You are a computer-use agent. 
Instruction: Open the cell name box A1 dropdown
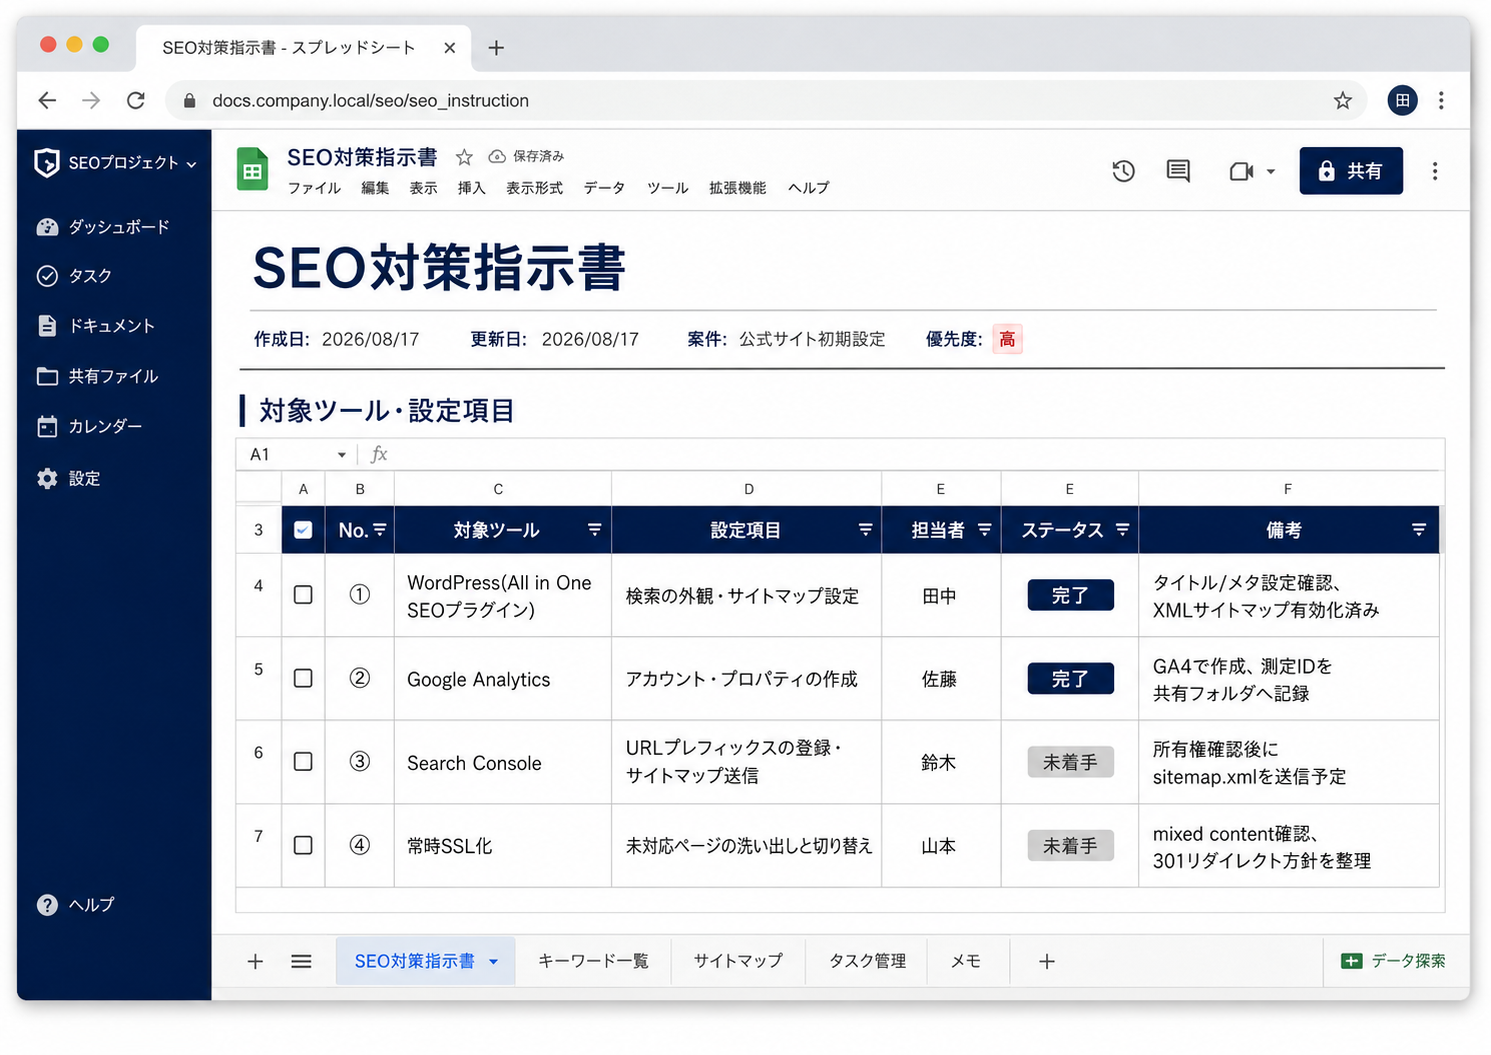pos(342,455)
